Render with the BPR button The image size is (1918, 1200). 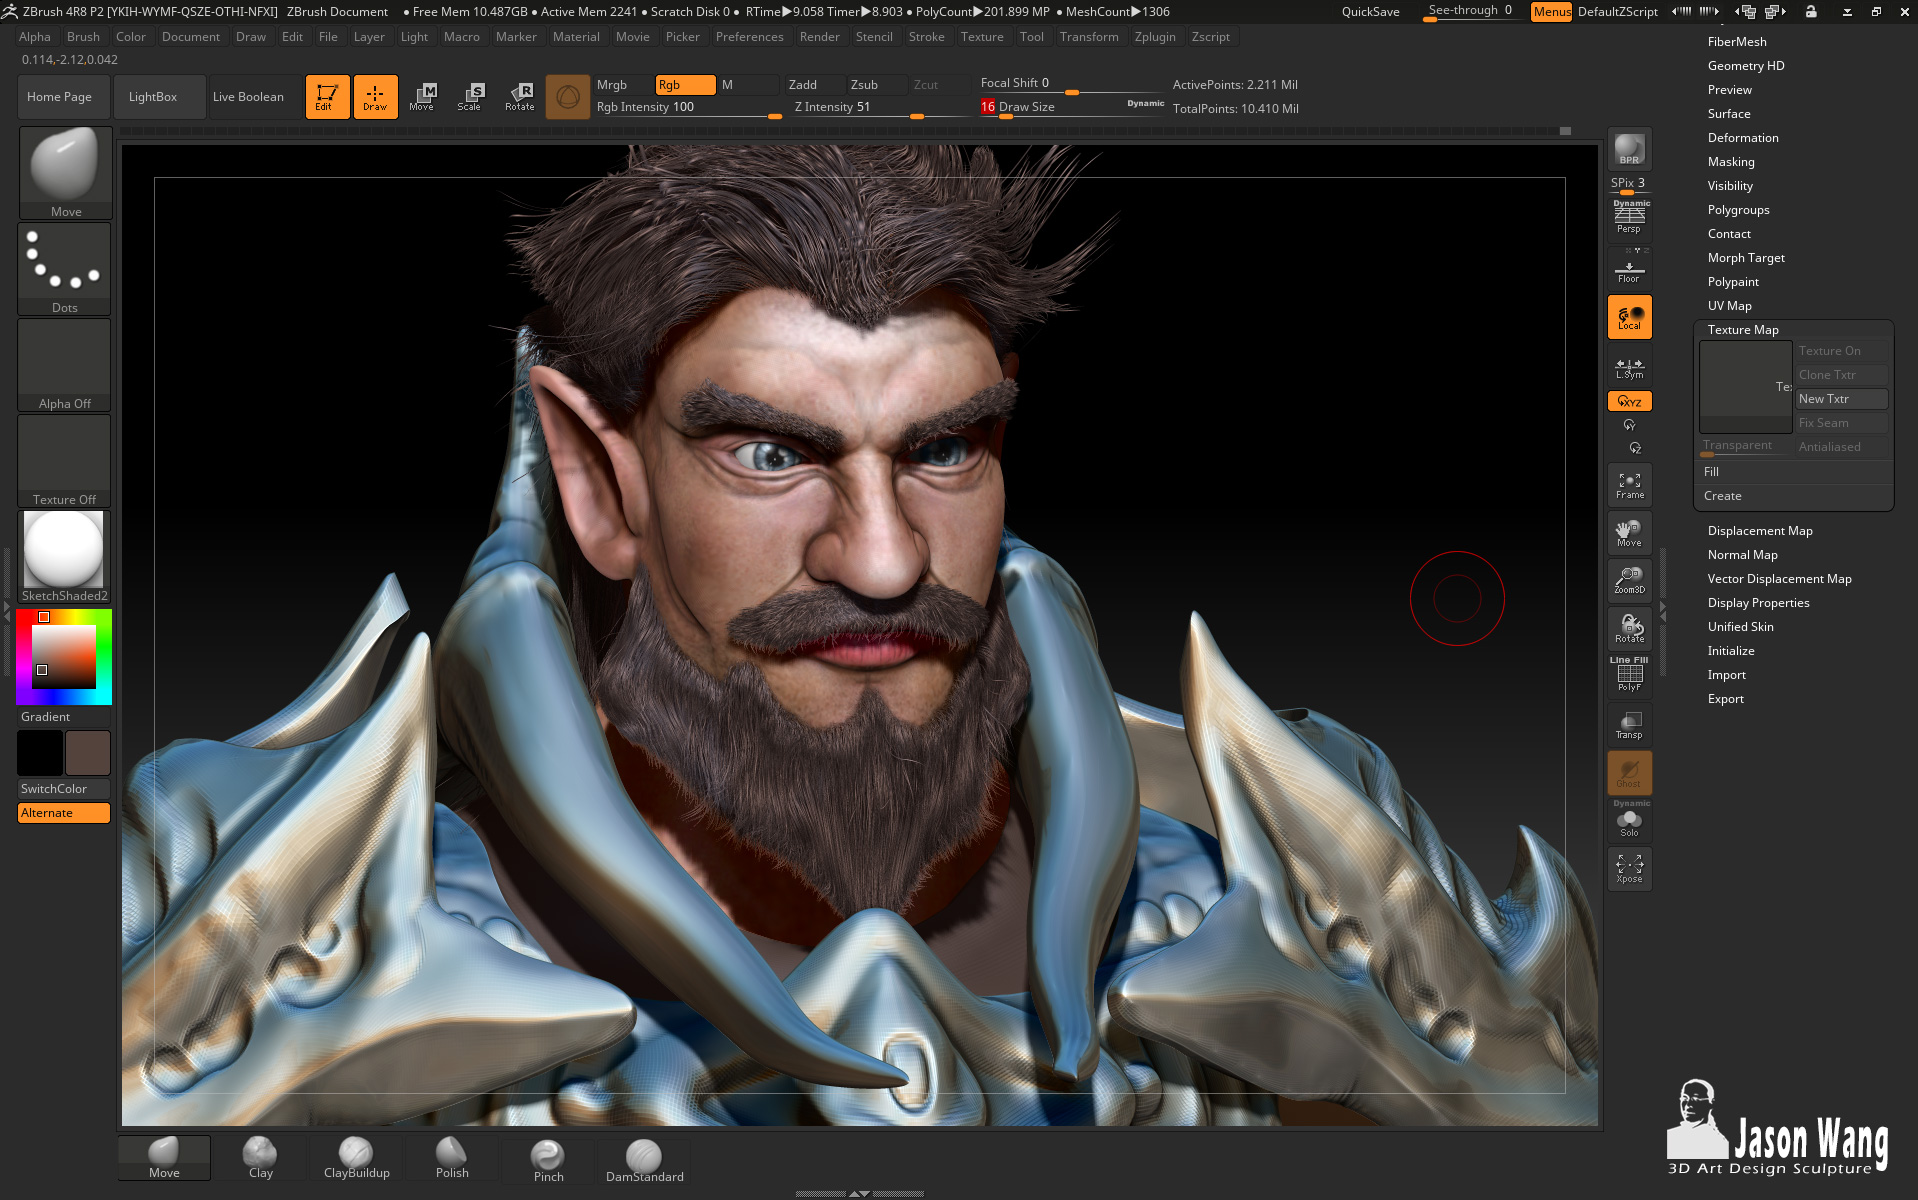(1629, 149)
